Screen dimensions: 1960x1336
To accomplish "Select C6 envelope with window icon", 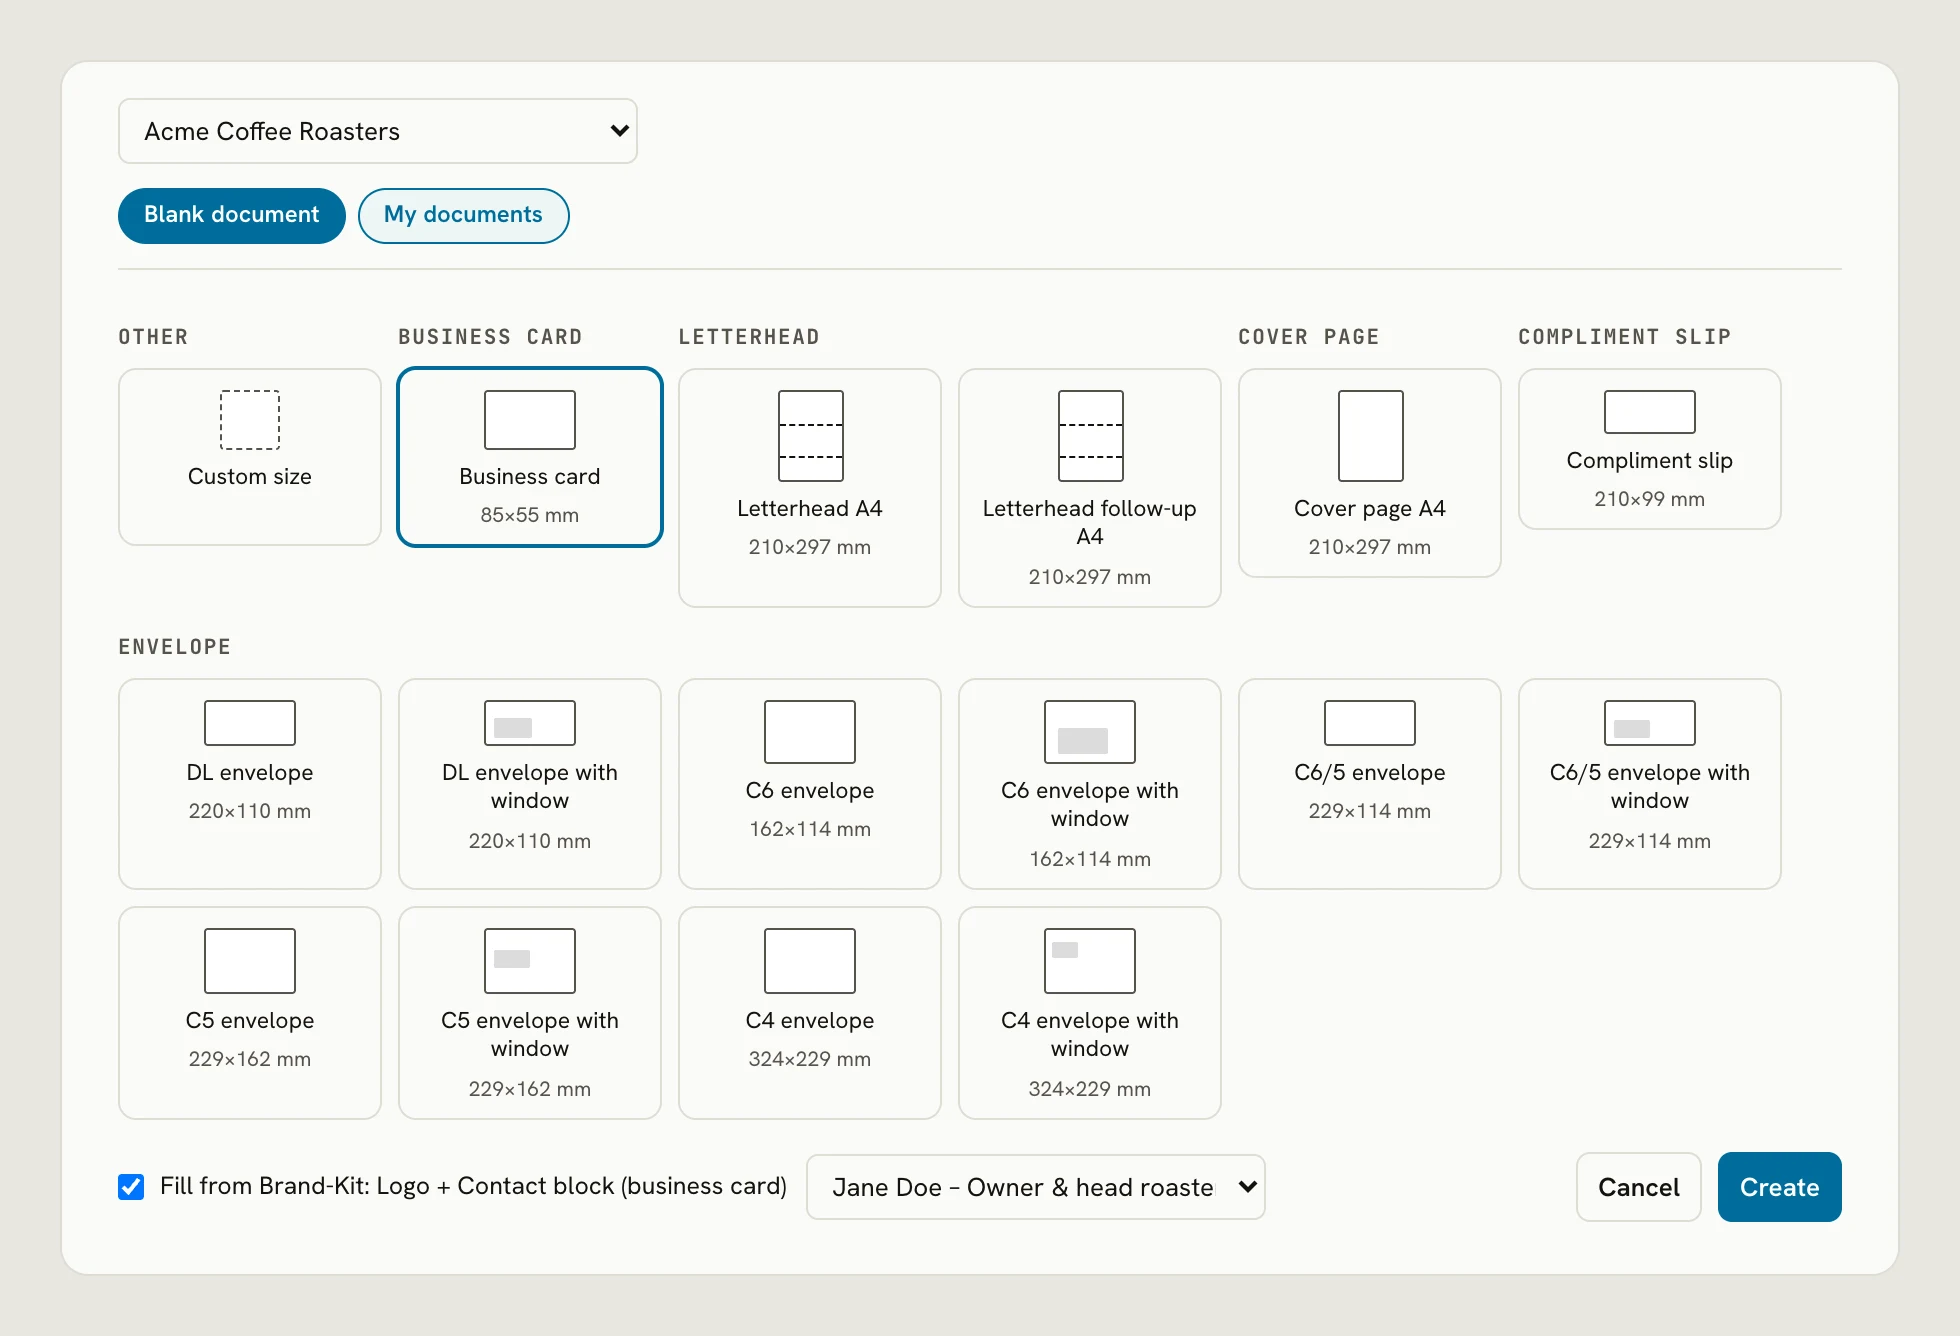I will point(1090,732).
